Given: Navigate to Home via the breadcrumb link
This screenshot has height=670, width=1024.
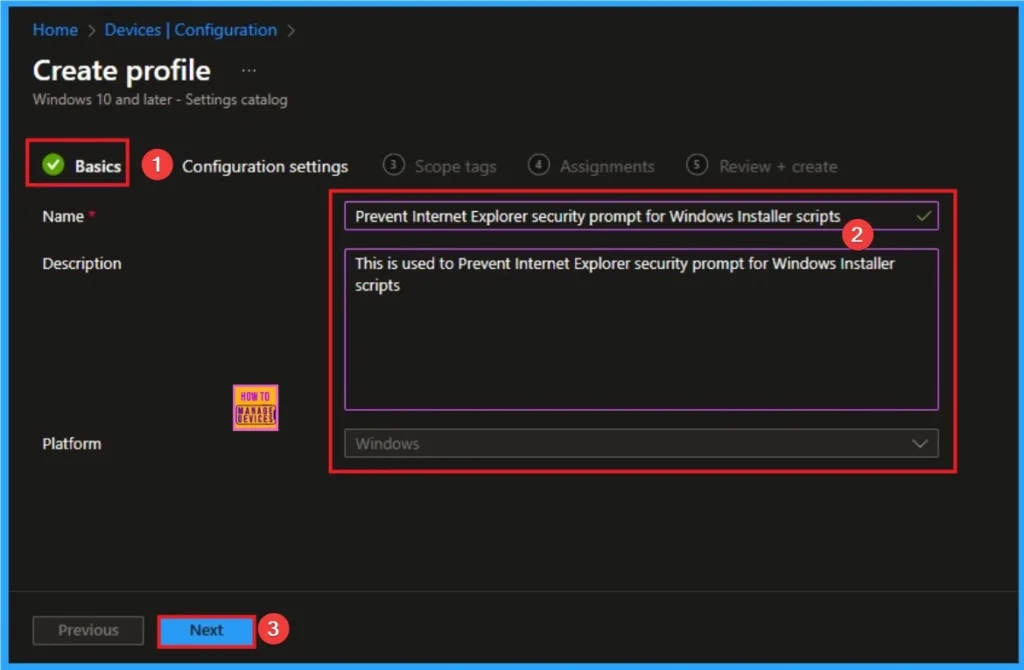Looking at the screenshot, I should (x=55, y=30).
